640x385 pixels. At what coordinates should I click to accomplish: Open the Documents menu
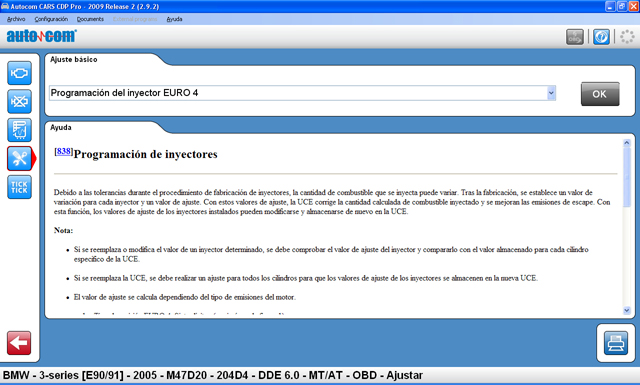[x=90, y=19]
